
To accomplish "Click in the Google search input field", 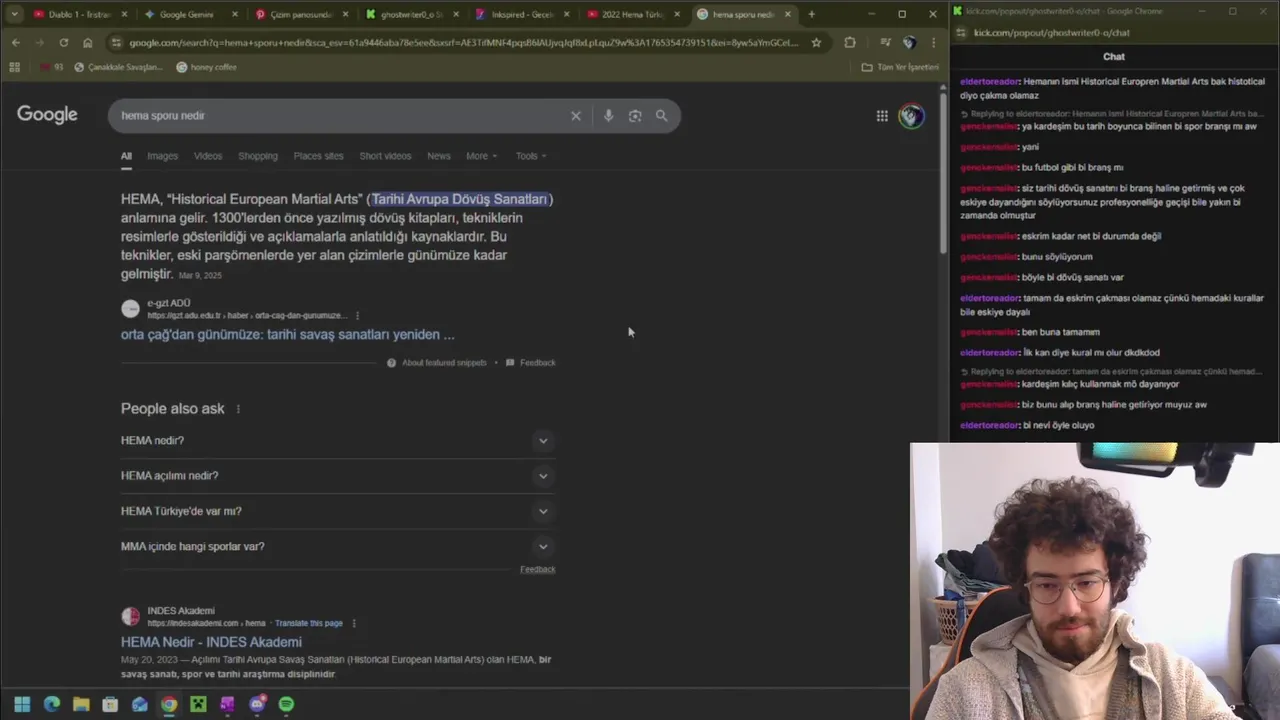I will point(340,116).
